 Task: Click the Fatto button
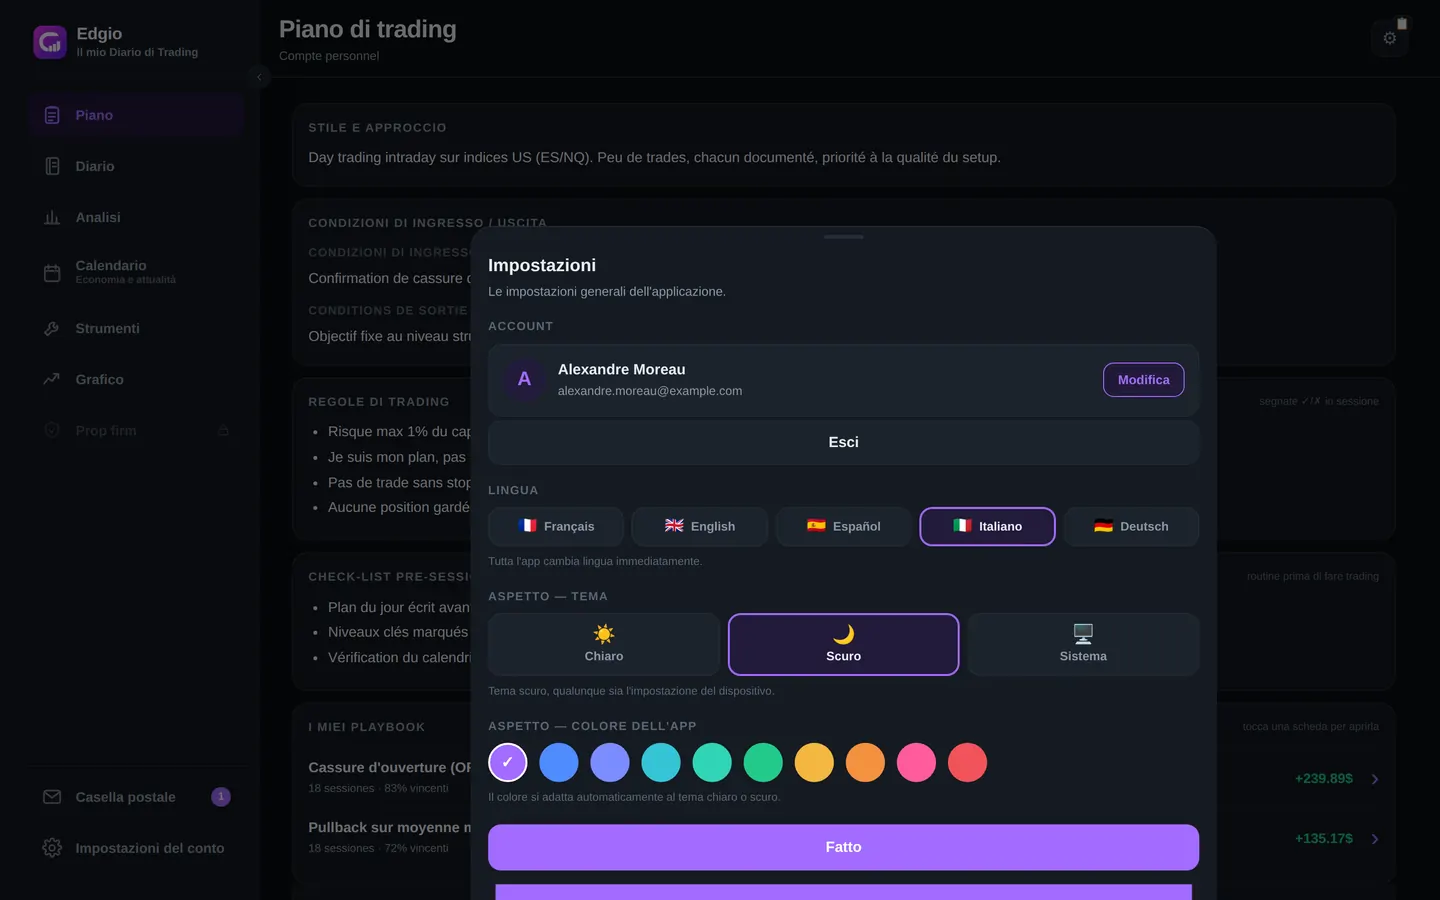[843, 847]
